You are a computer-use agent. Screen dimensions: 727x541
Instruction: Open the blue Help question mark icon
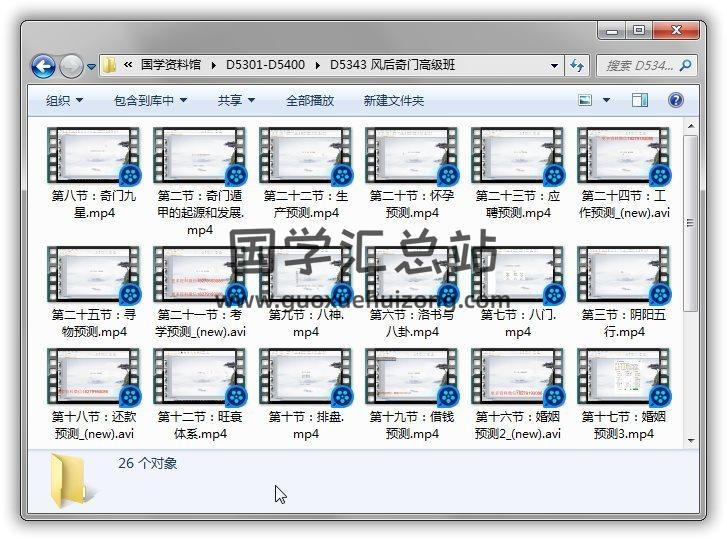(x=675, y=100)
